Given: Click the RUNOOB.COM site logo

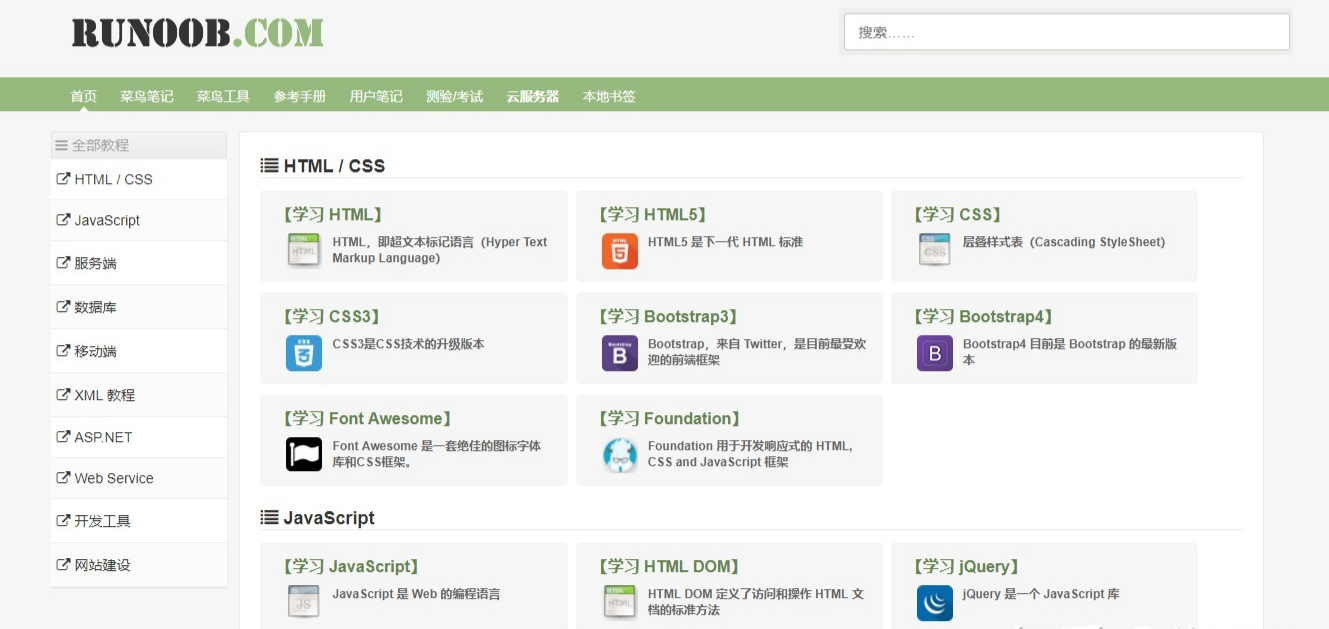Looking at the screenshot, I should (197, 33).
